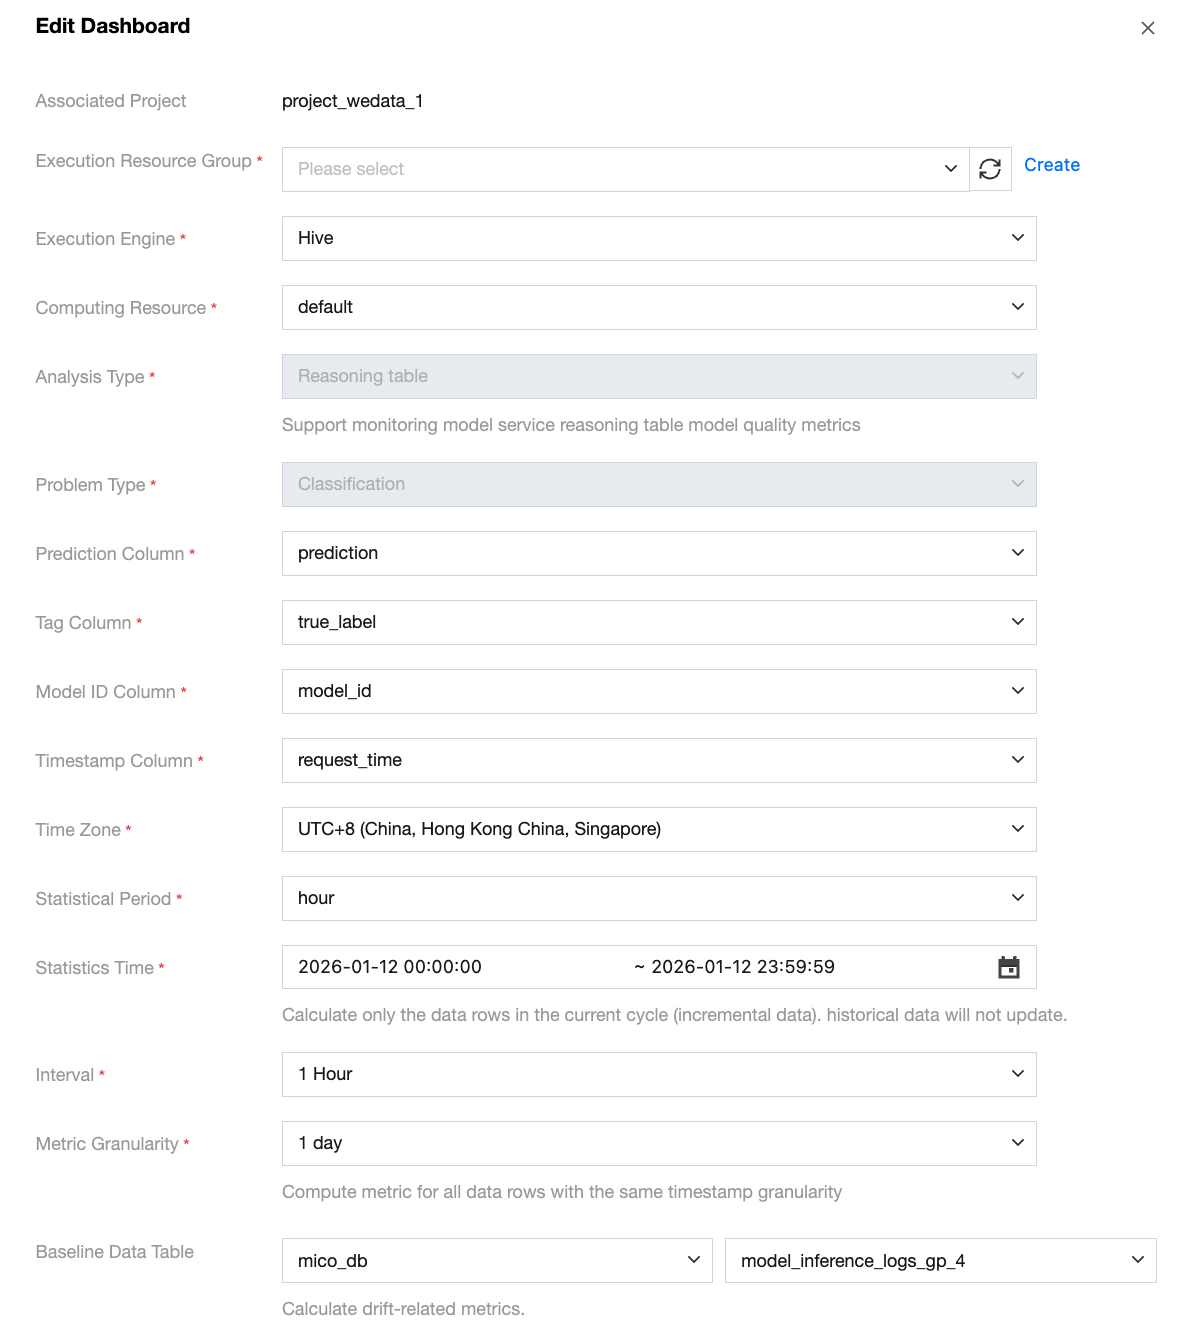Screen dimensions: 1190x1338
Task: Open the model_inference_logs_gp_4 table dropdown
Action: point(940,1261)
